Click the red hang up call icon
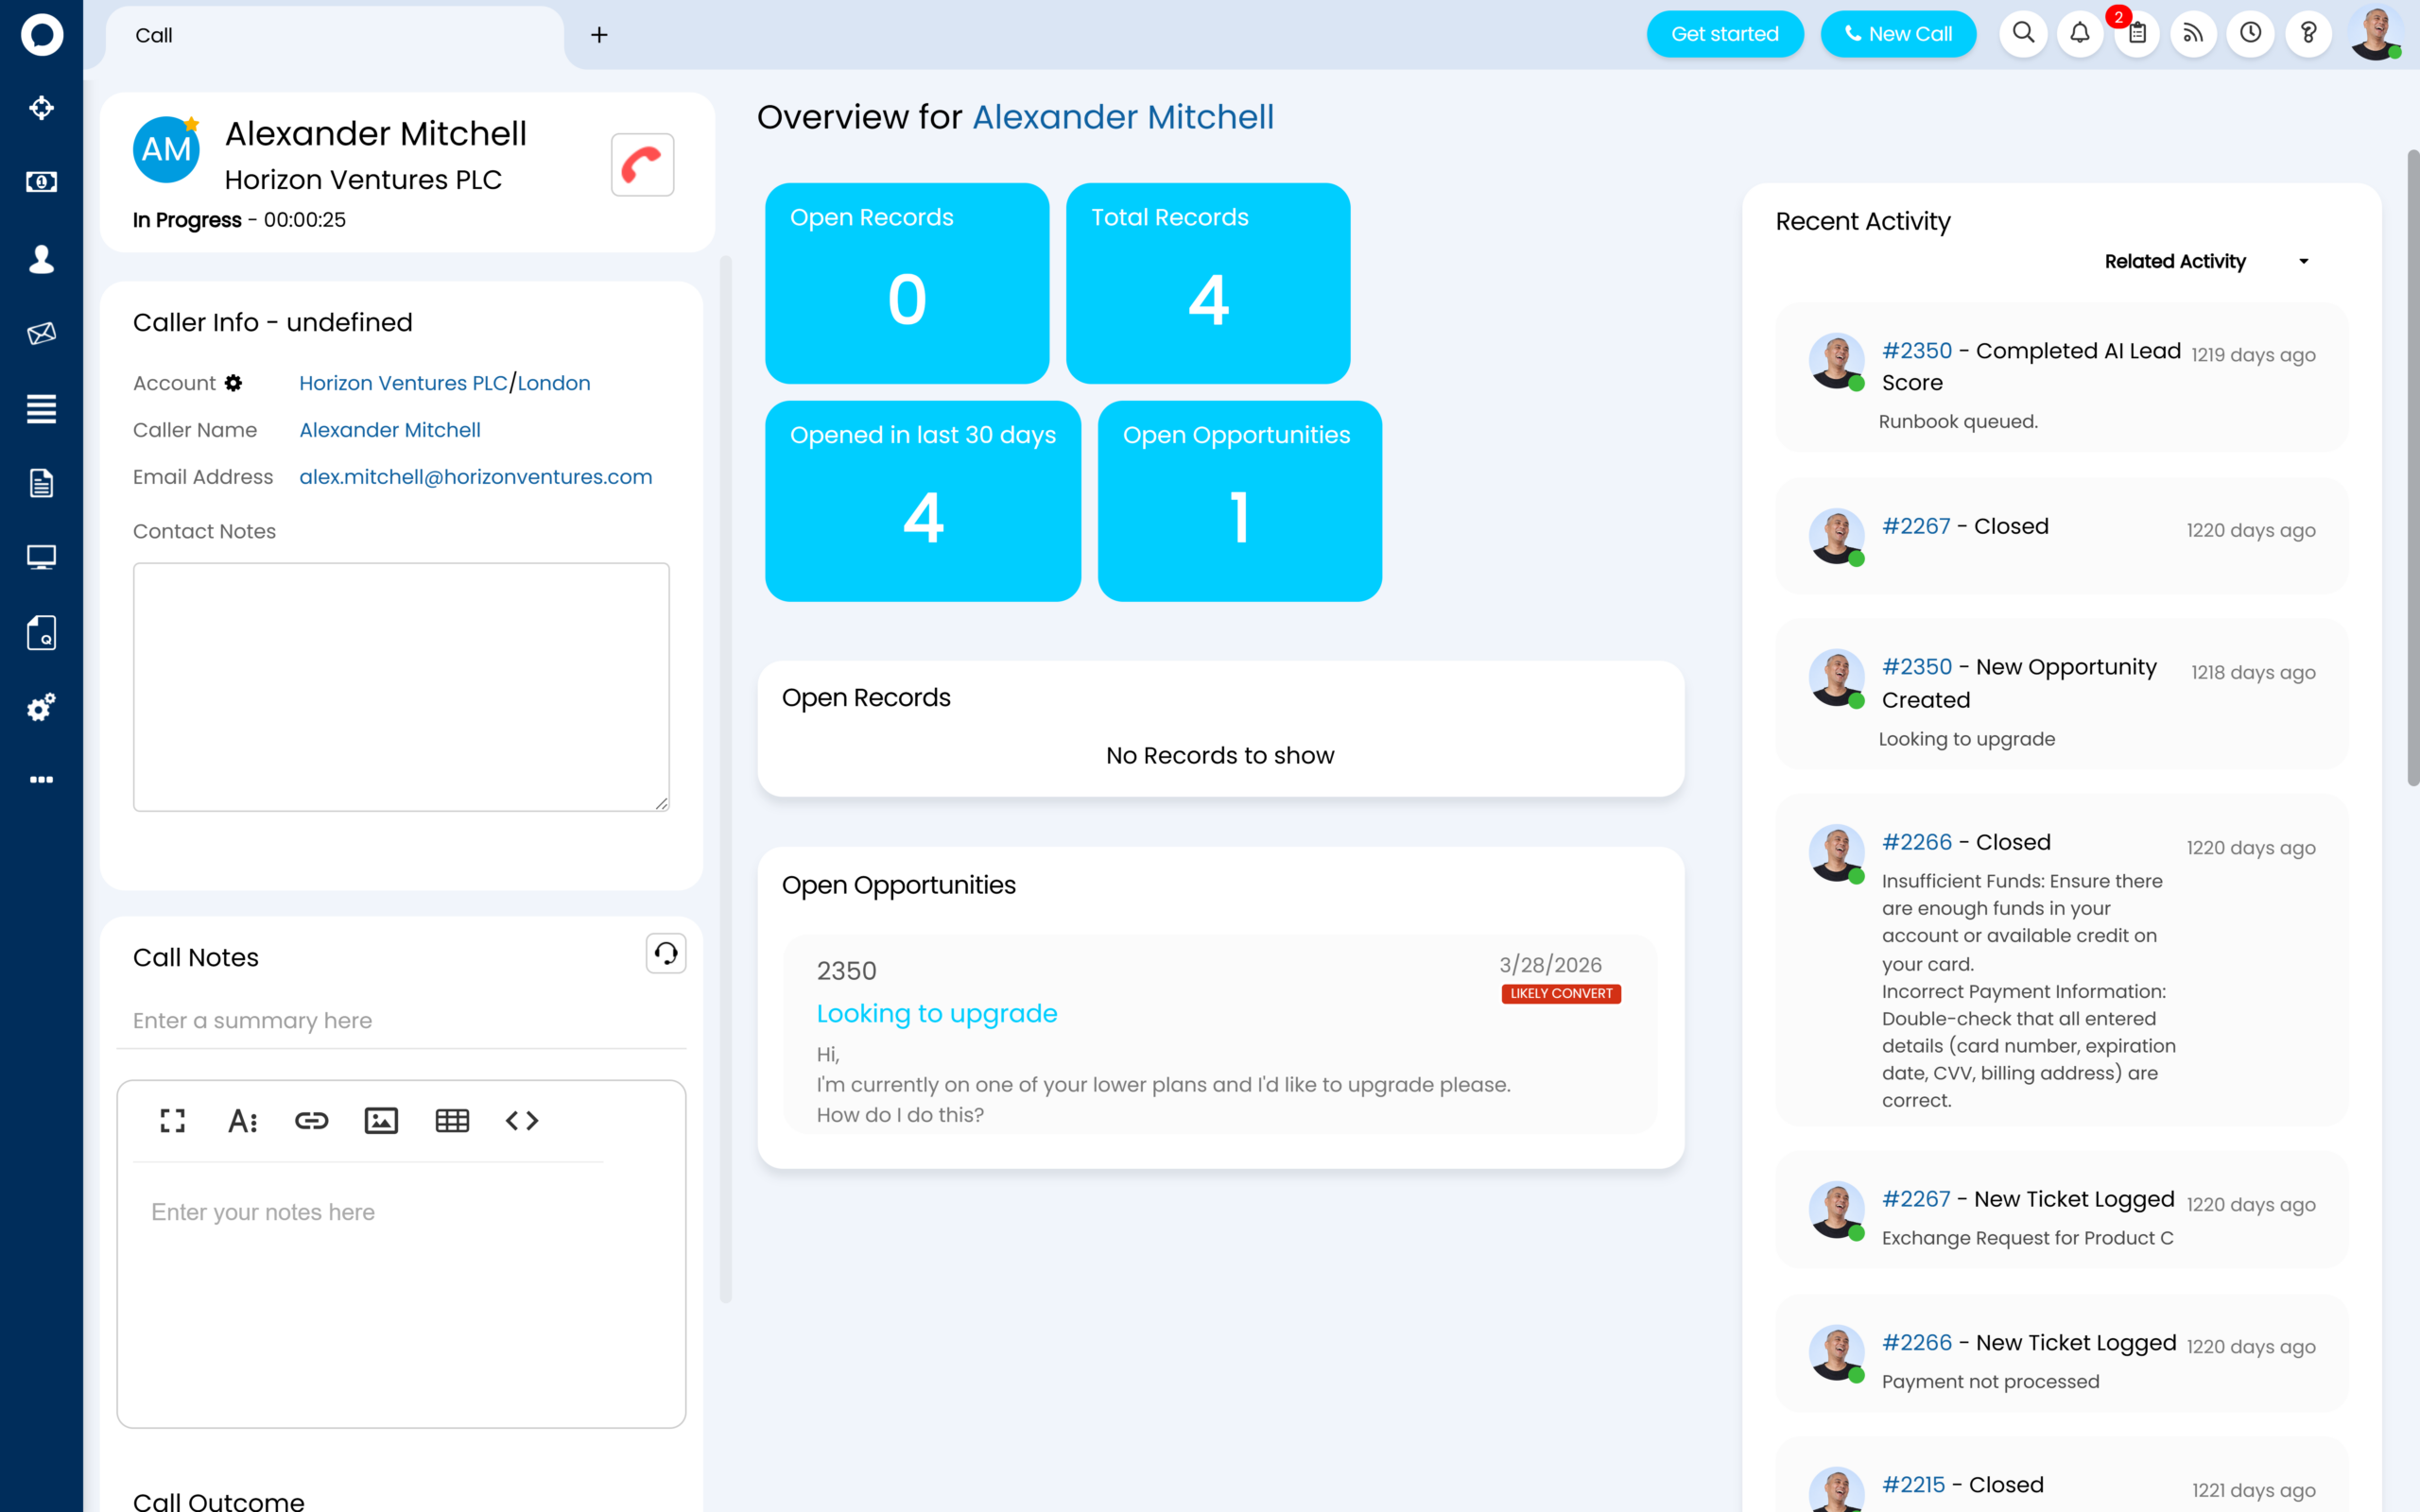The width and height of the screenshot is (2420, 1512). pyautogui.click(x=642, y=165)
